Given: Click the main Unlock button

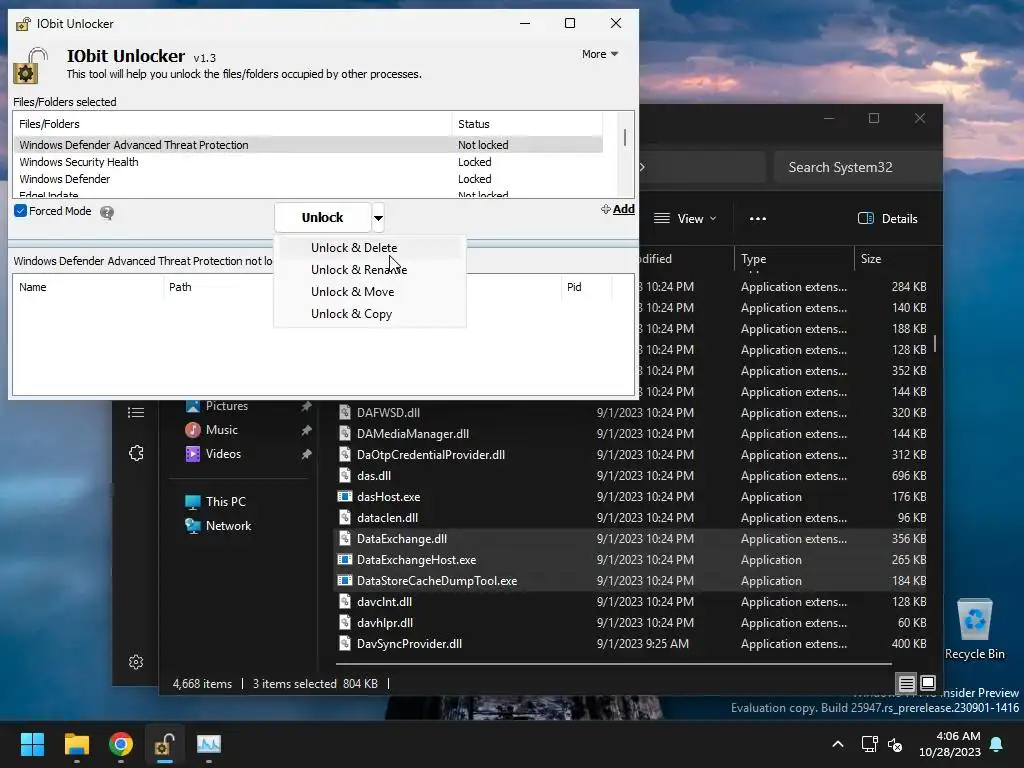Looking at the screenshot, I should click(323, 217).
